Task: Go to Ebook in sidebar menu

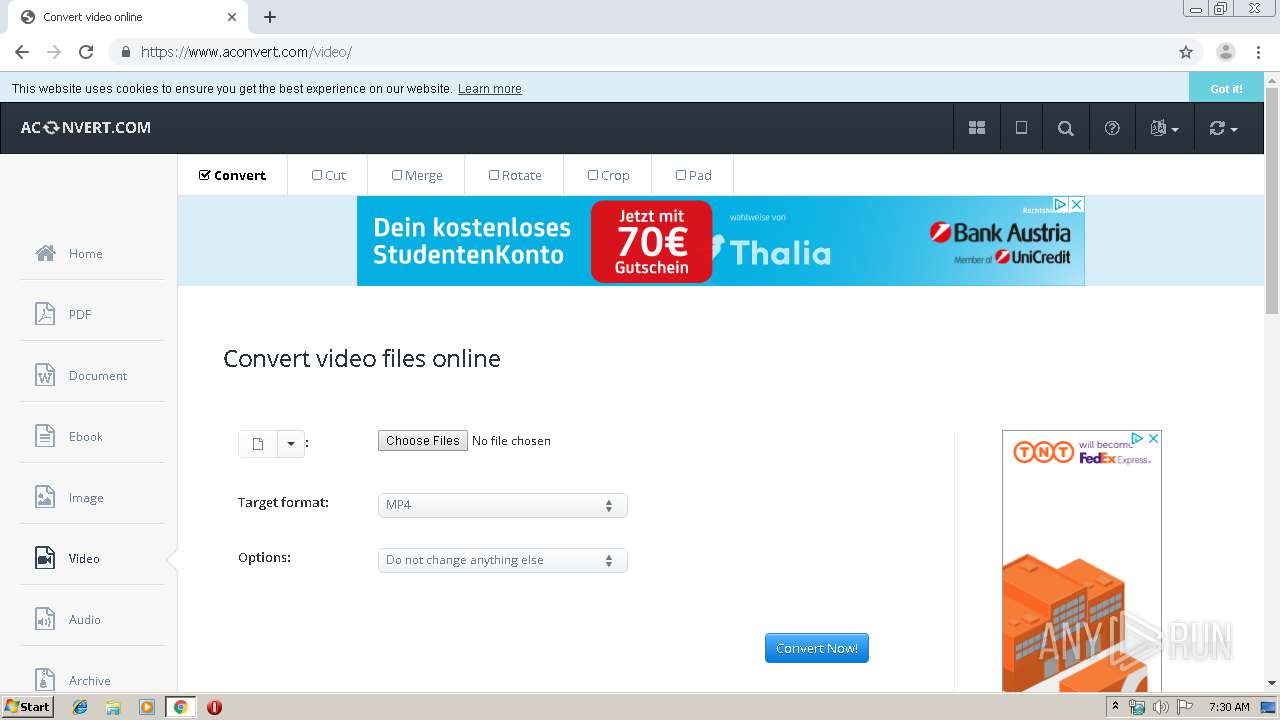Action: [86, 437]
